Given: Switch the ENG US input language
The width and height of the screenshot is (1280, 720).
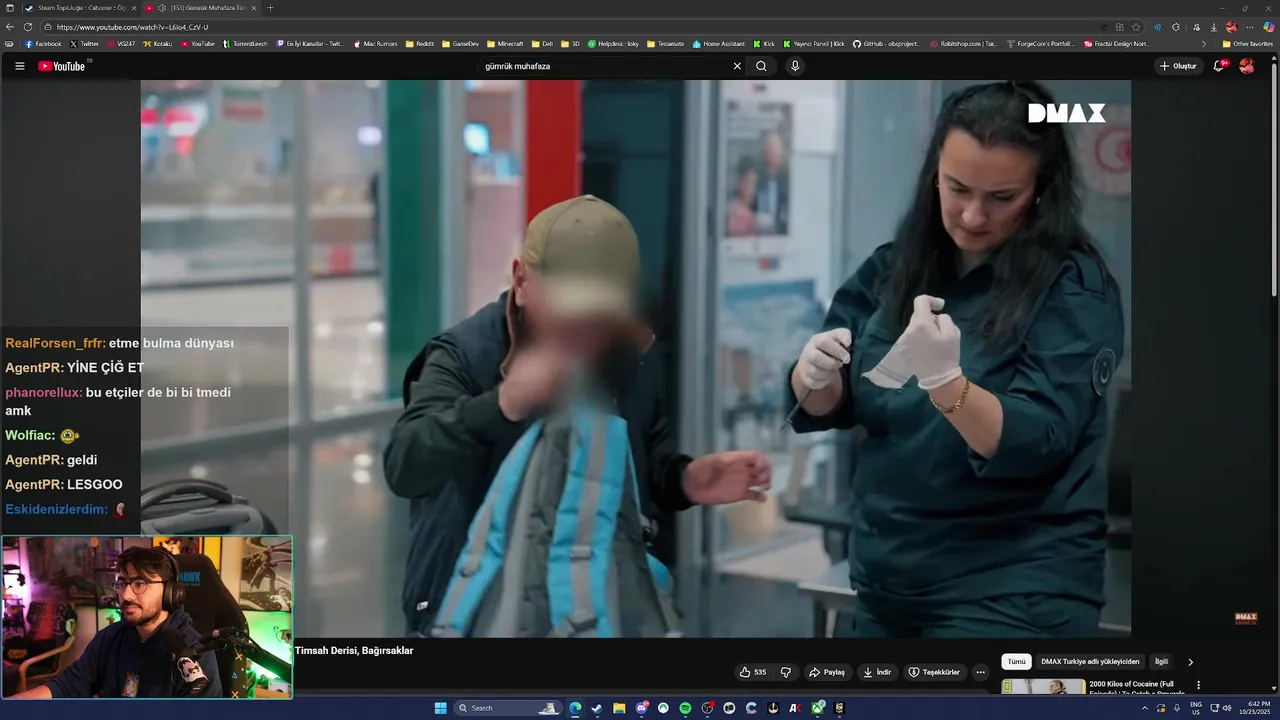Looking at the screenshot, I should click(x=1195, y=708).
